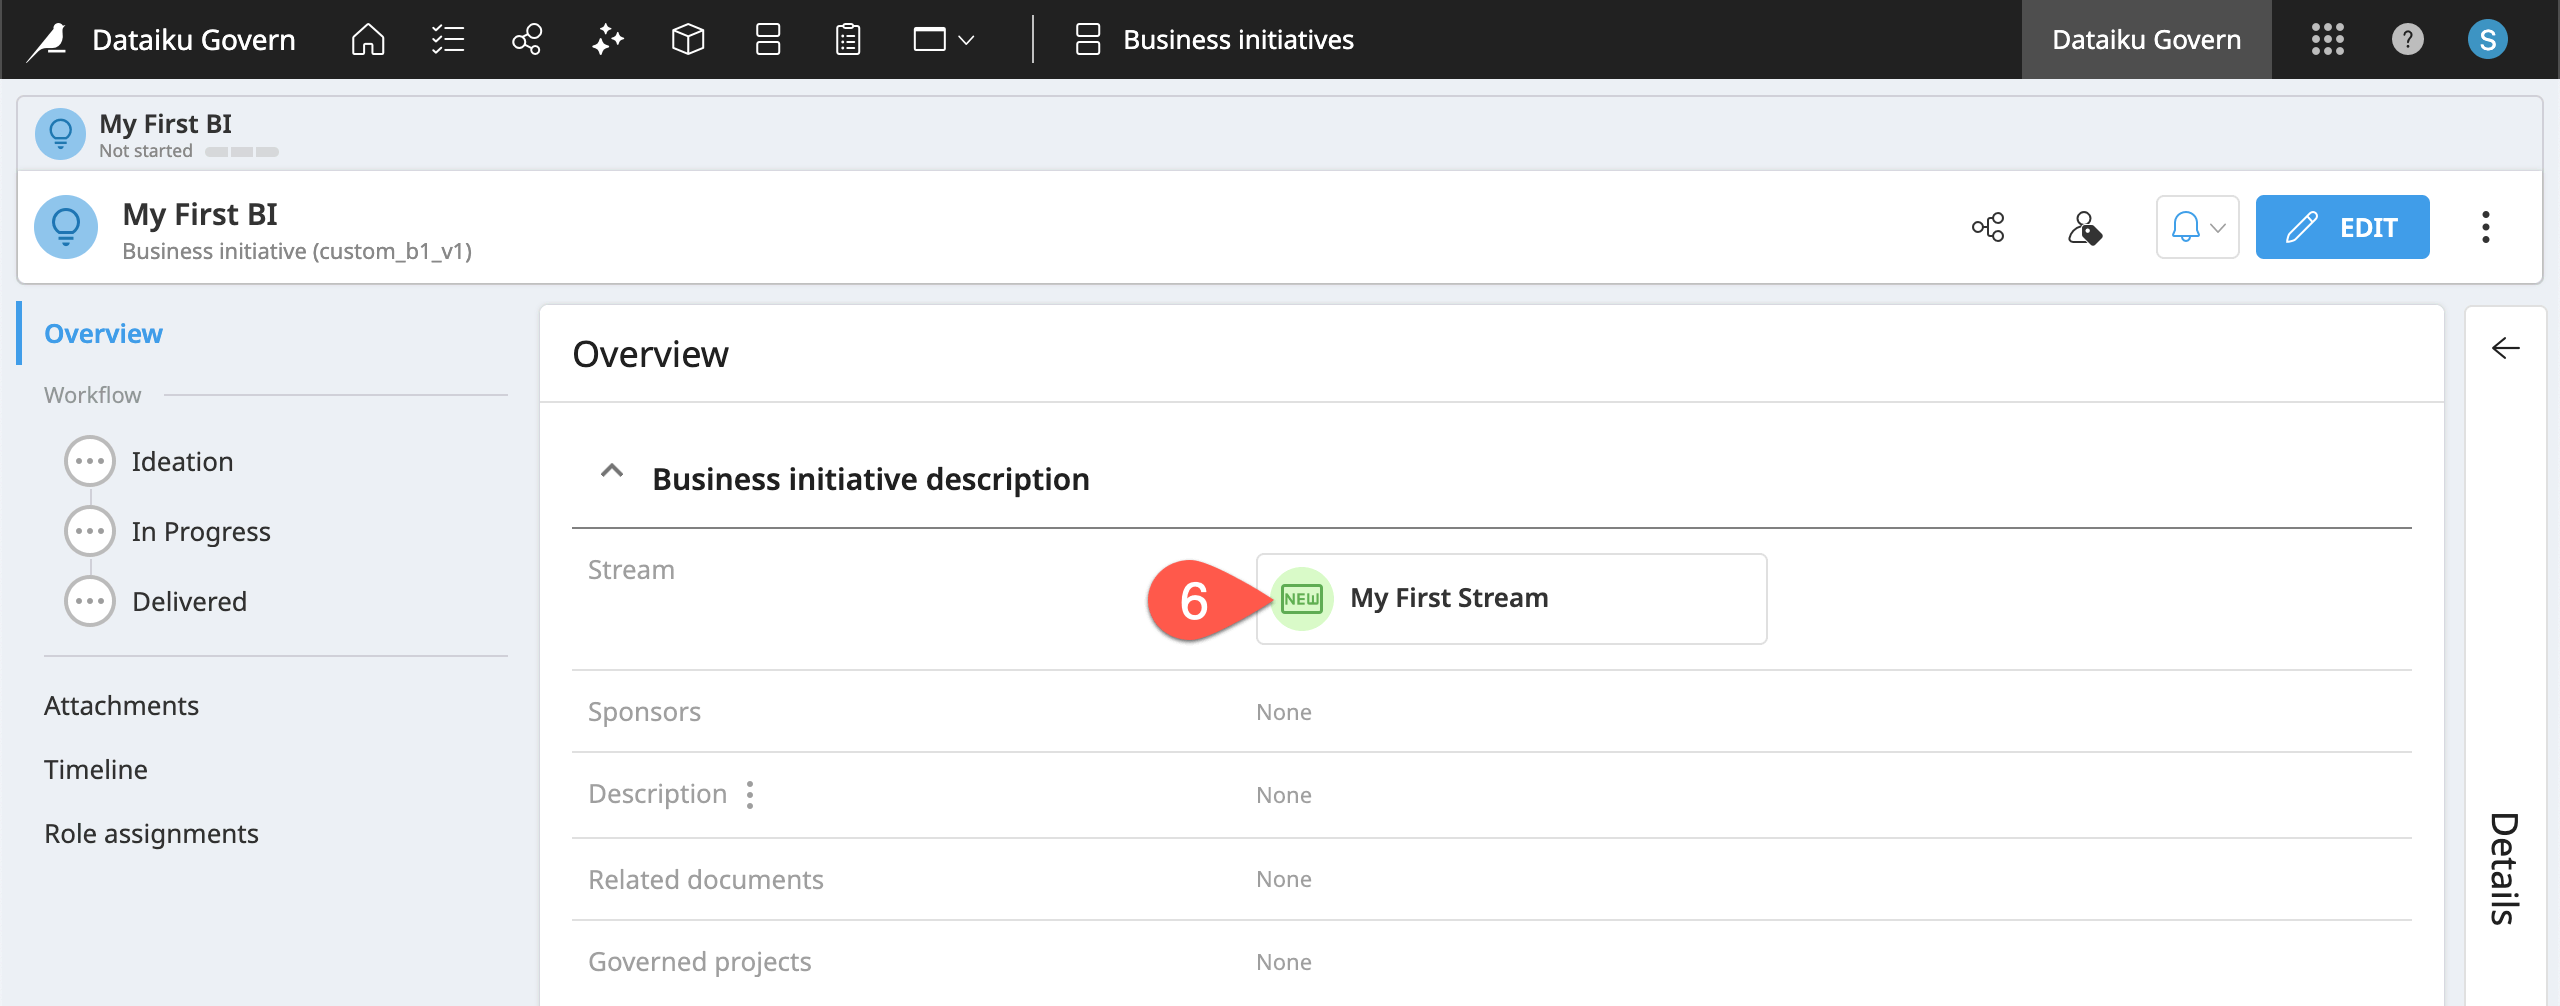Click the user role tag icon
Viewport: 2560px width, 1006px height.
[x=2087, y=227]
